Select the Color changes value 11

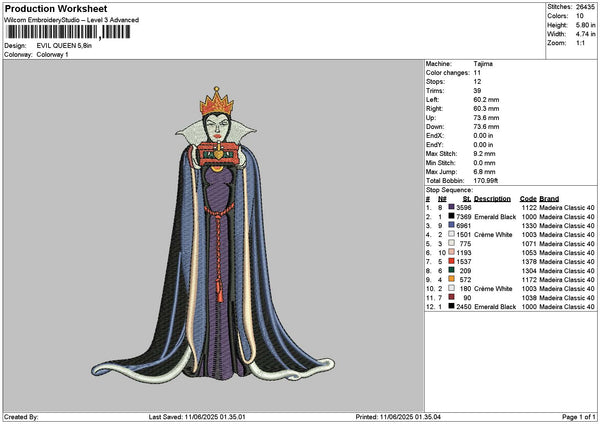pos(477,73)
